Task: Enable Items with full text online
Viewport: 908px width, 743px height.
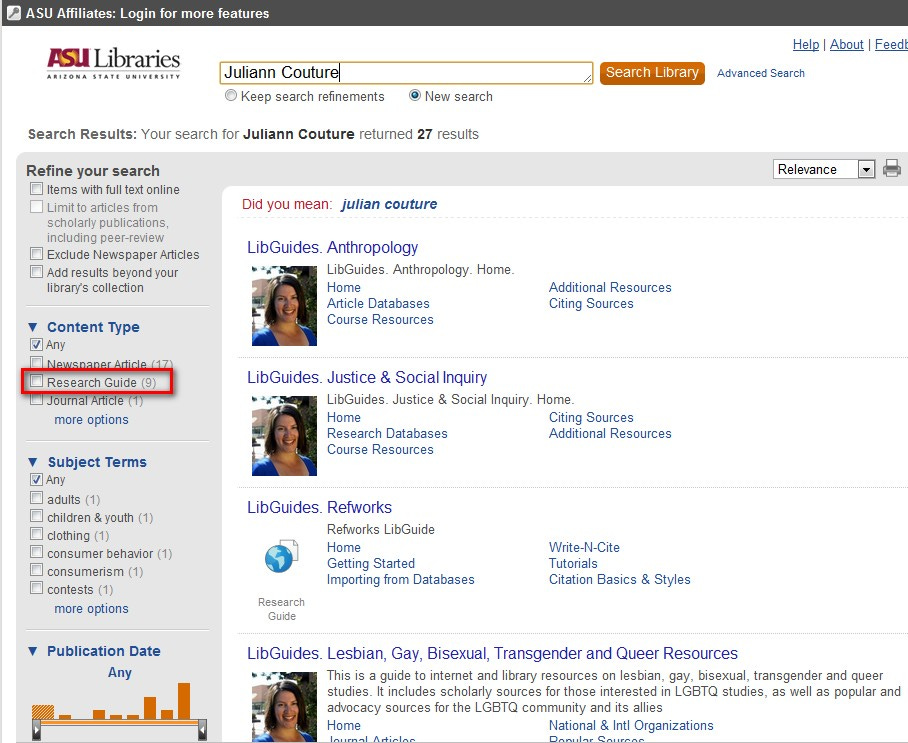Action: (36, 189)
